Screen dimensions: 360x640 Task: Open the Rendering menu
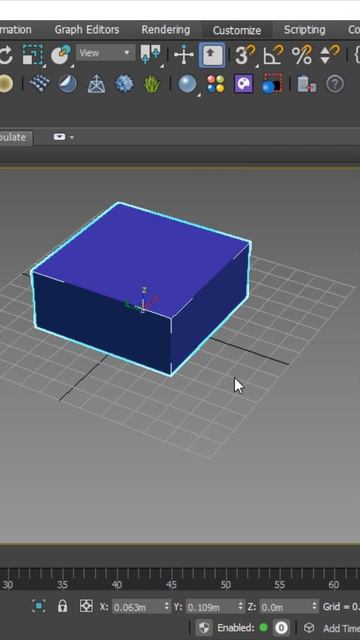[166, 30]
